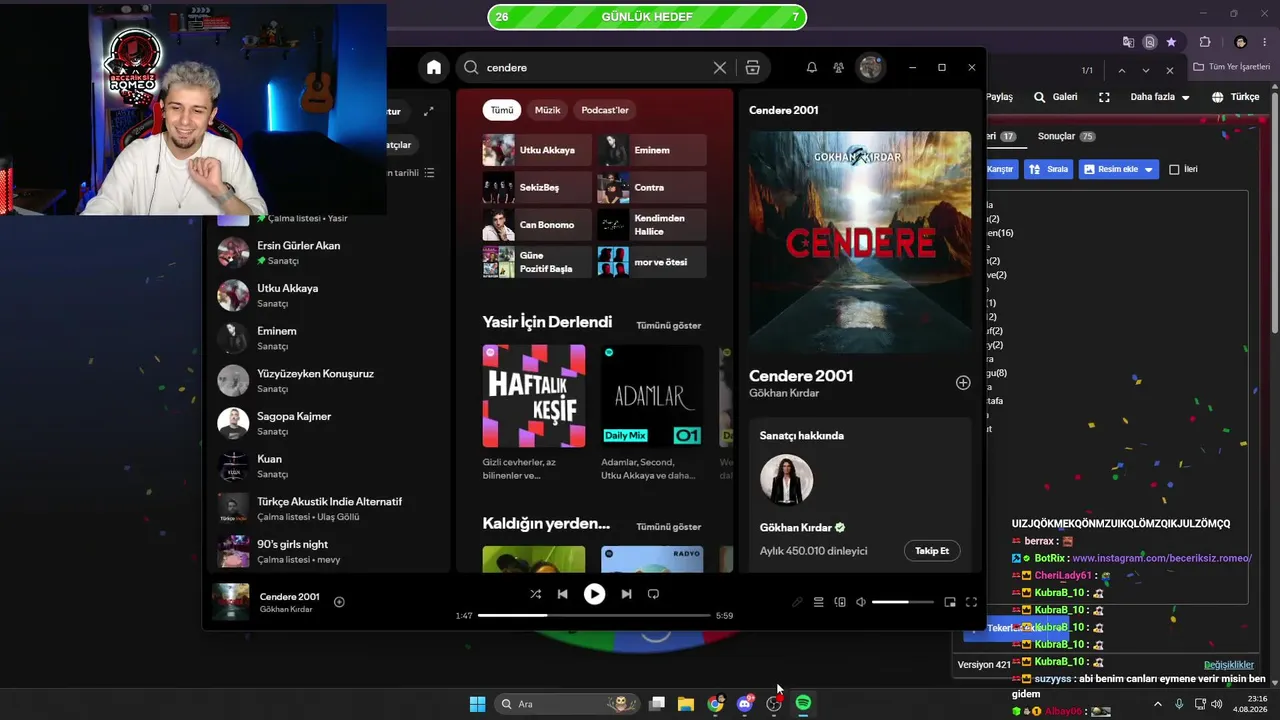The width and height of the screenshot is (1280, 720).
Task: Open Spotify notifications bell
Action: coord(812,68)
